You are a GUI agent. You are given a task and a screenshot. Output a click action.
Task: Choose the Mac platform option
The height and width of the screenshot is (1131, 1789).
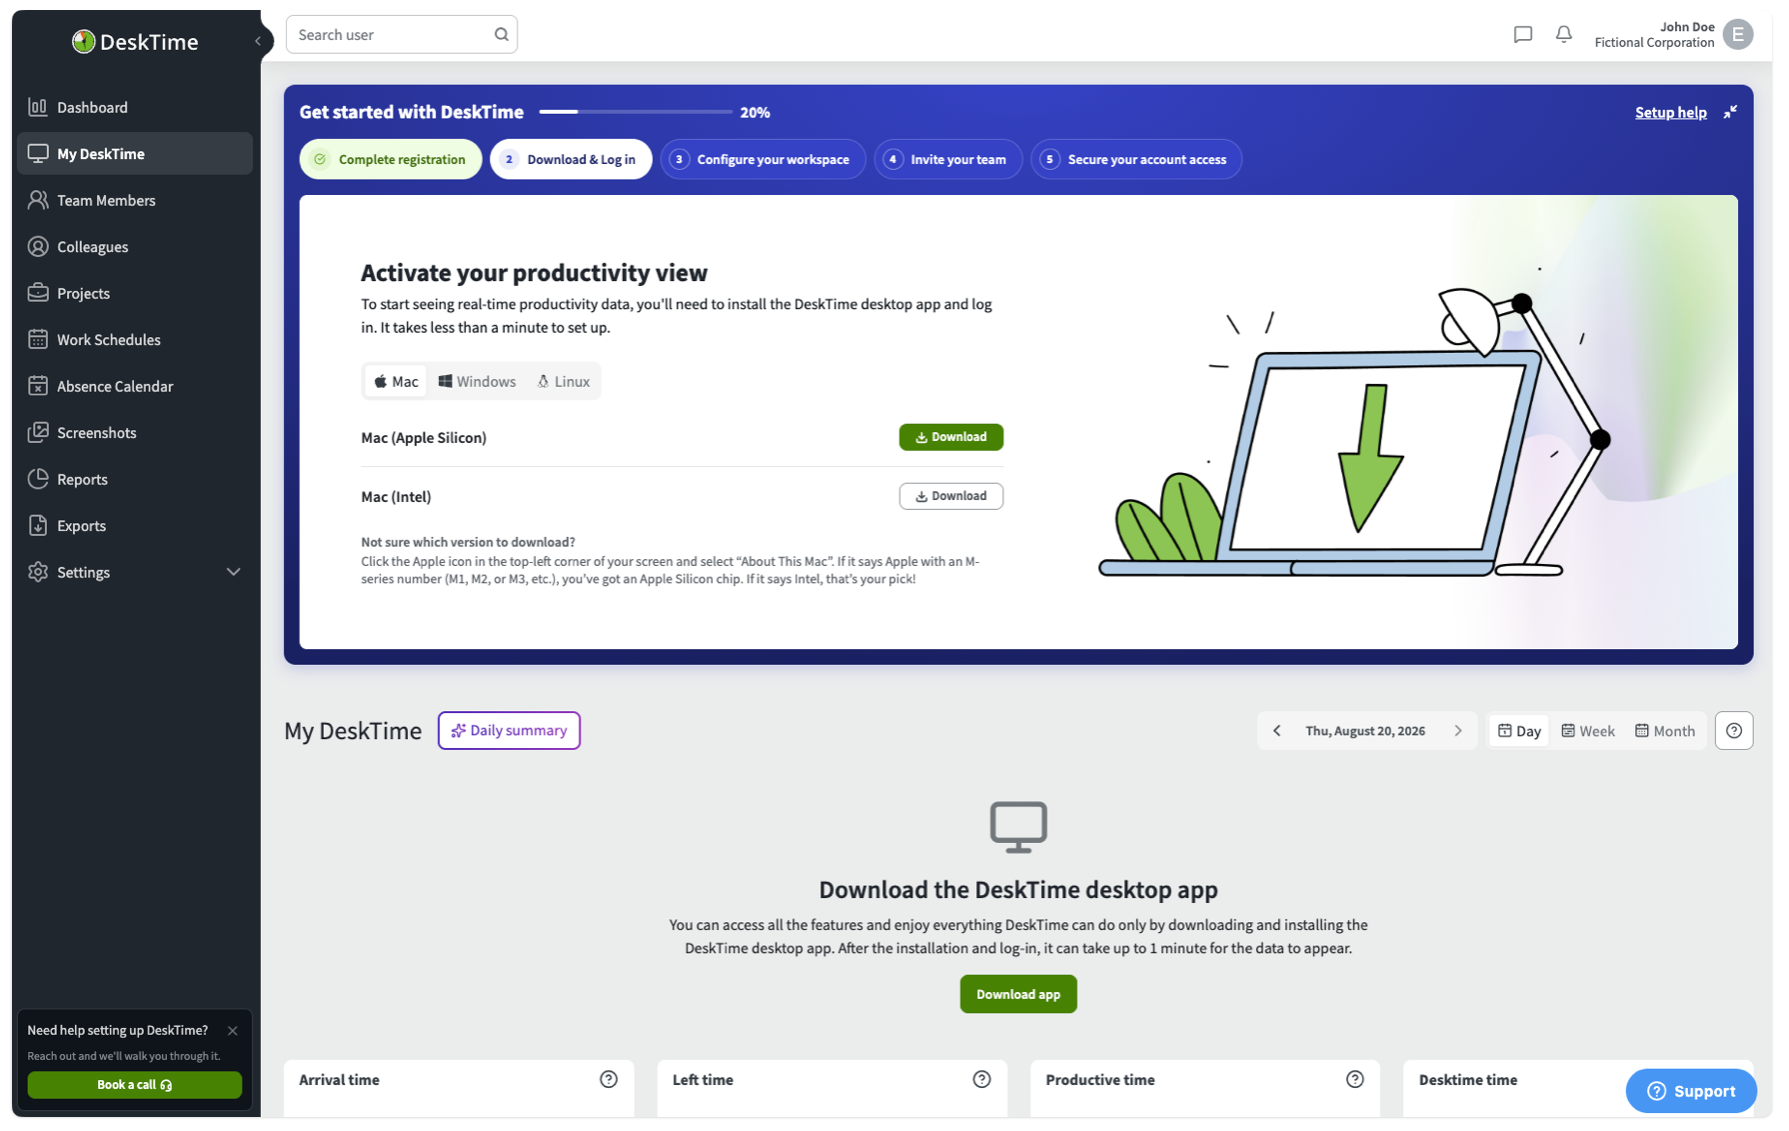tap(396, 381)
